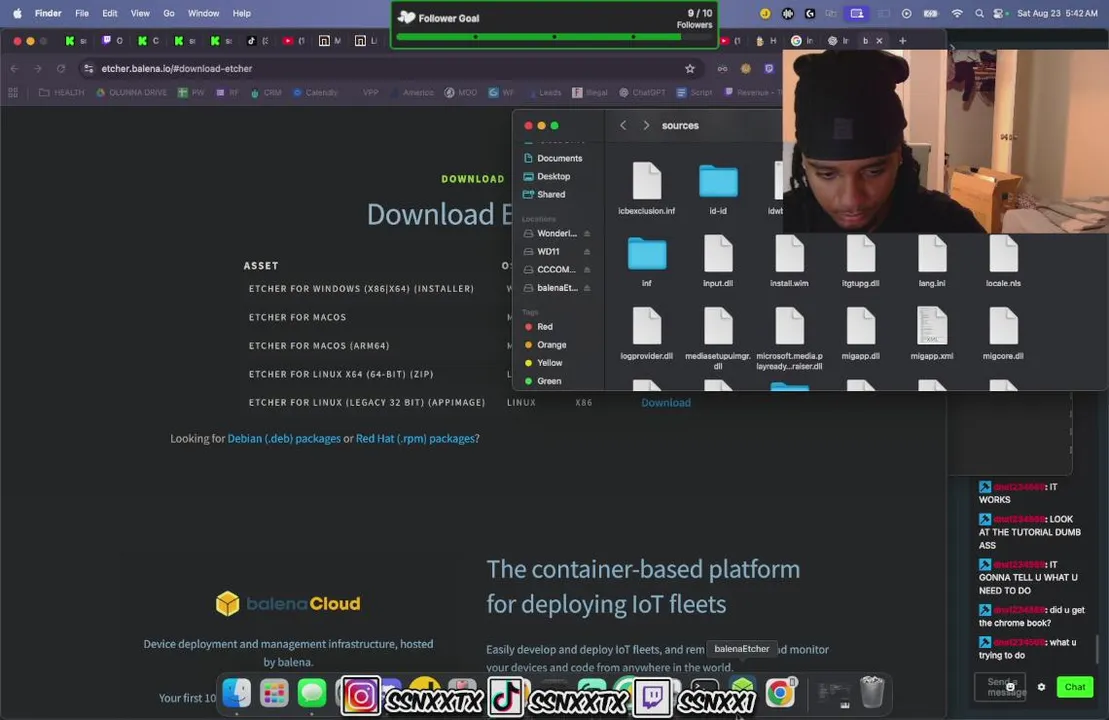Open Spotlight search in the menu bar
1109x720 pixels.
(979, 13)
